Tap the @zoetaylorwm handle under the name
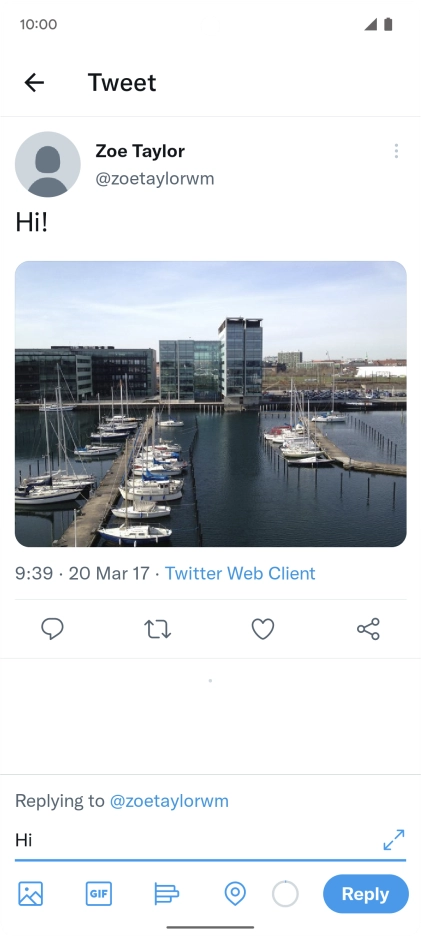The width and height of the screenshot is (421, 936). pyautogui.click(x=155, y=178)
